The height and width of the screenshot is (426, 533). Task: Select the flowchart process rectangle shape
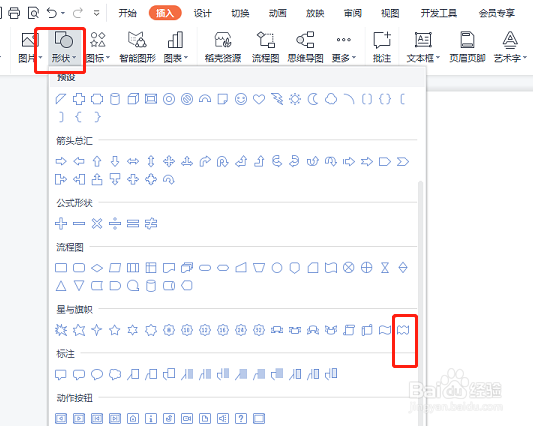(61, 268)
